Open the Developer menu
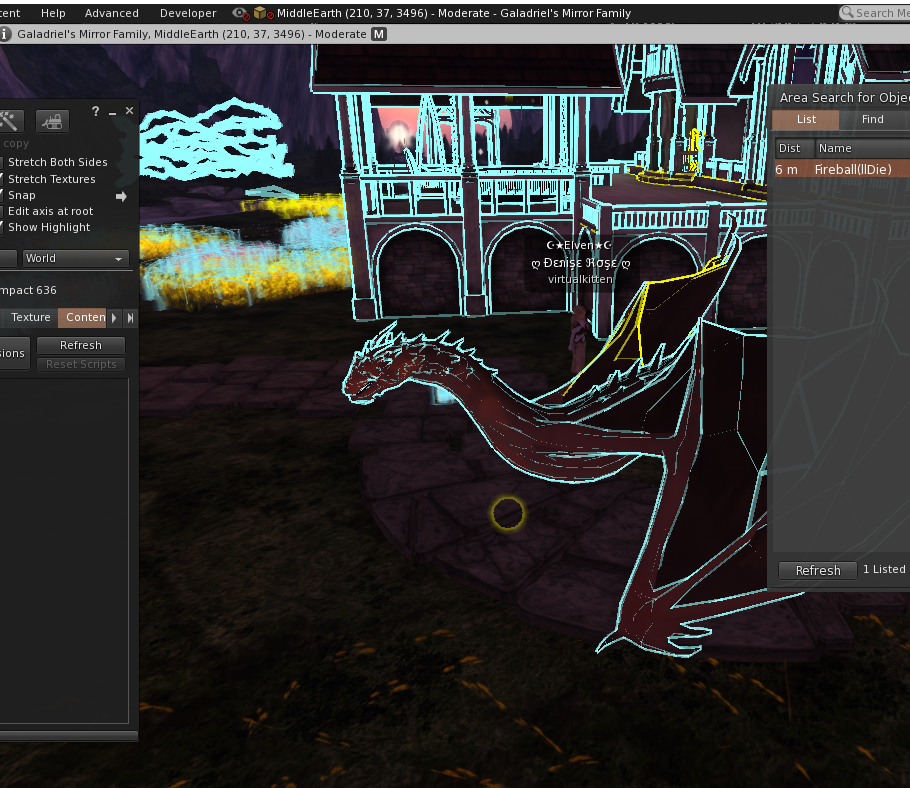Screen dimensions: 910x788 click(x=188, y=13)
